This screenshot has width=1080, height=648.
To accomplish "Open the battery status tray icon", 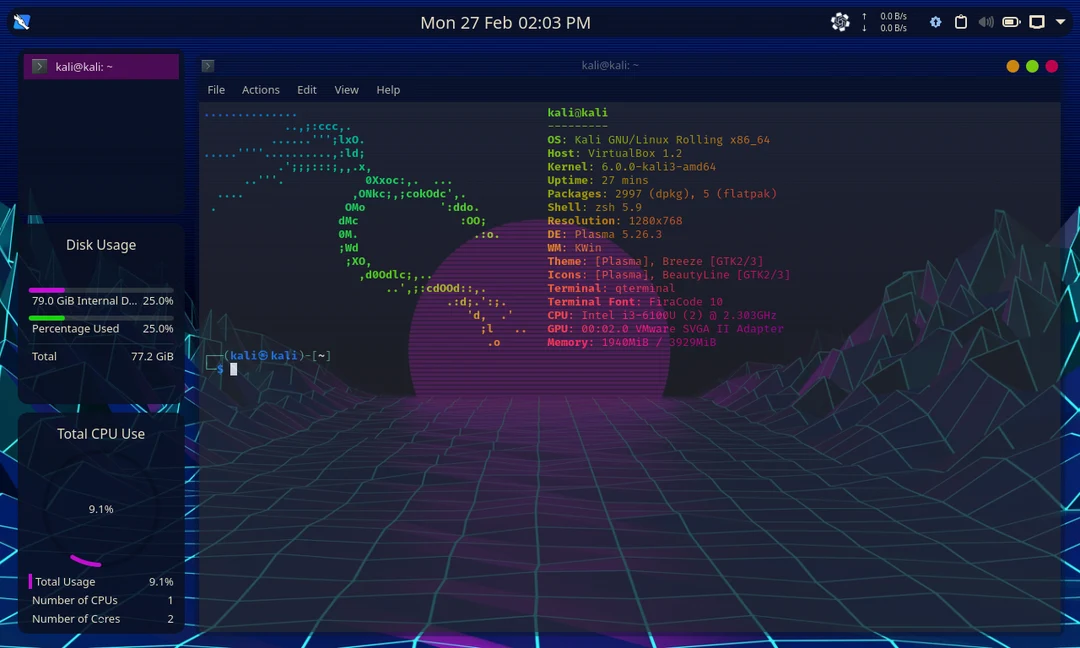I will [1011, 21].
